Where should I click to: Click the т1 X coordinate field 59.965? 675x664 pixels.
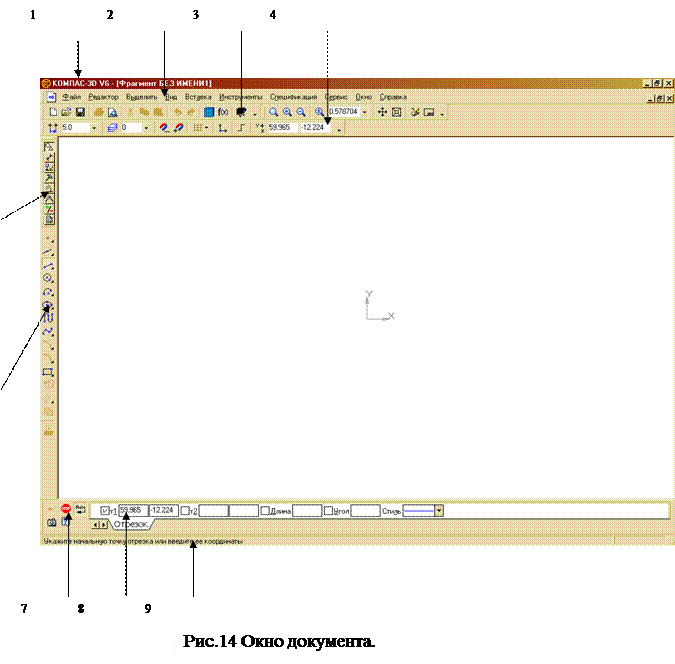click(132, 510)
